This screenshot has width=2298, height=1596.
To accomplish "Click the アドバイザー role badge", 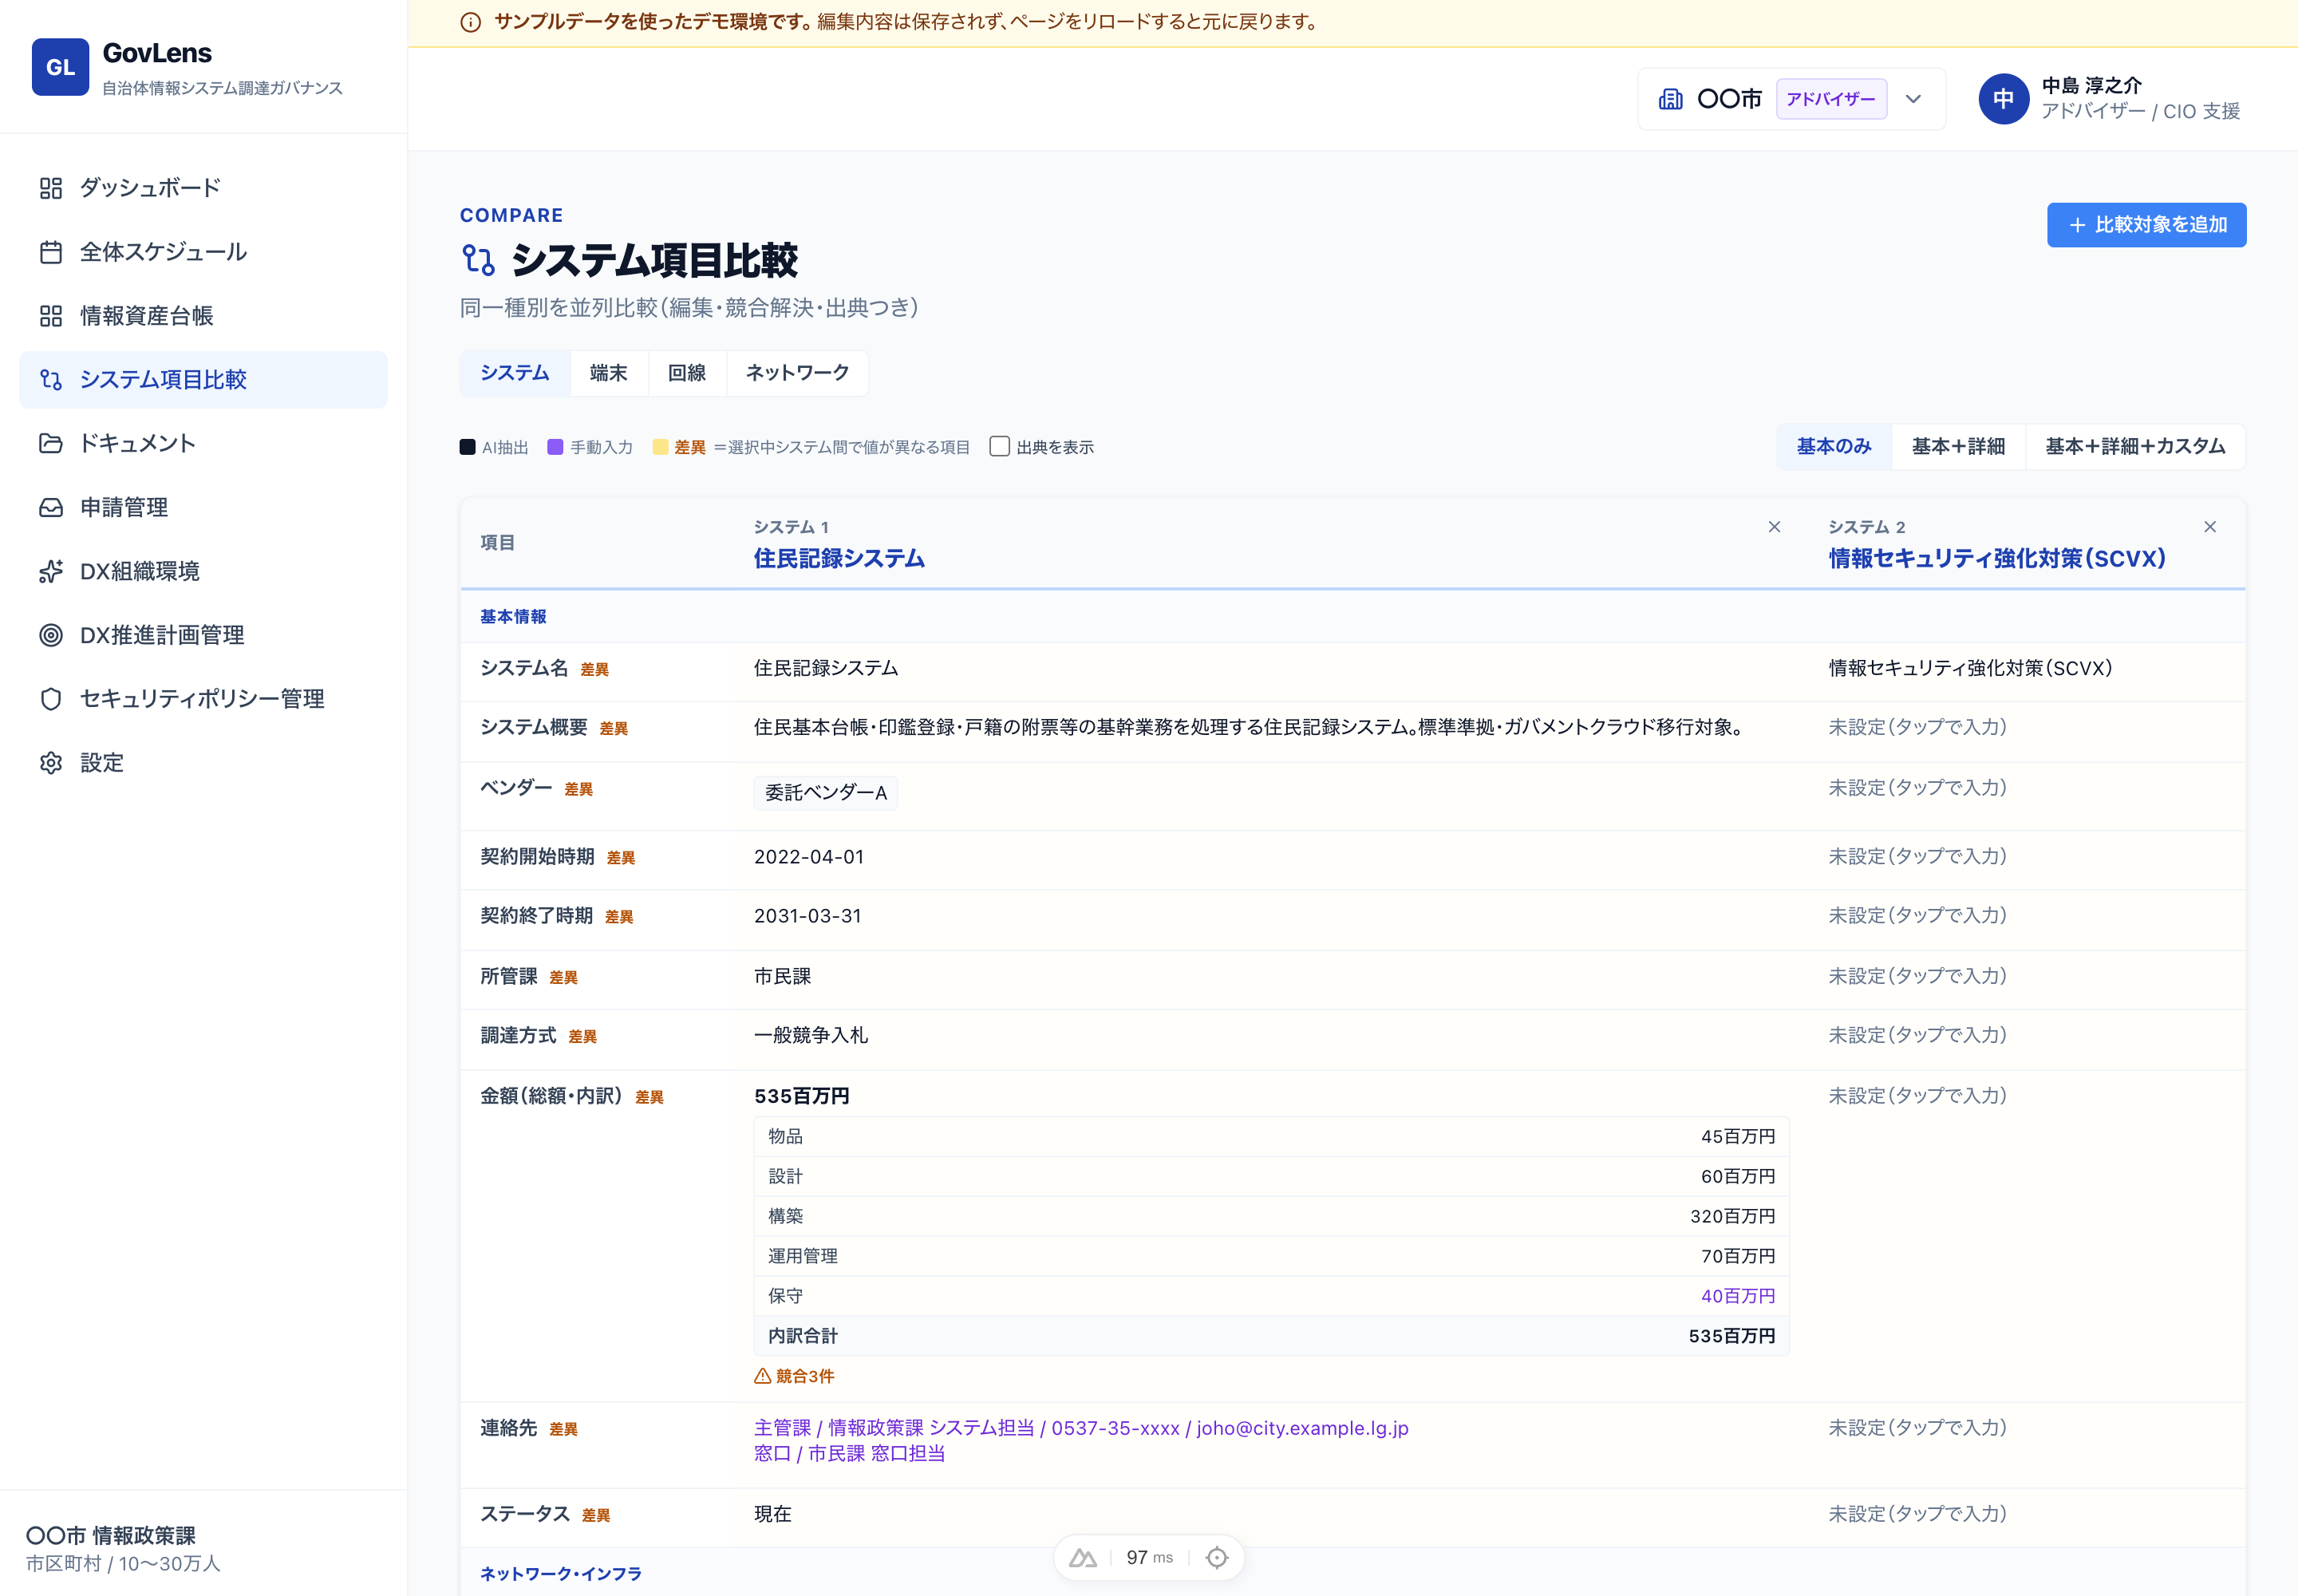I will coord(1831,99).
